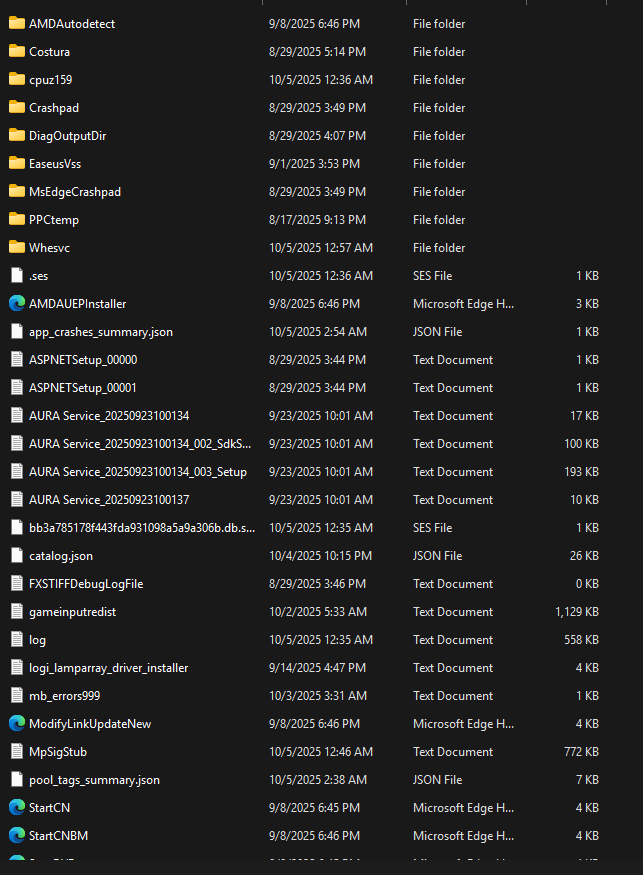Select the bb3a785178f443fda931098a5a9a306b.db.s... file

click(x=142, y=527)
